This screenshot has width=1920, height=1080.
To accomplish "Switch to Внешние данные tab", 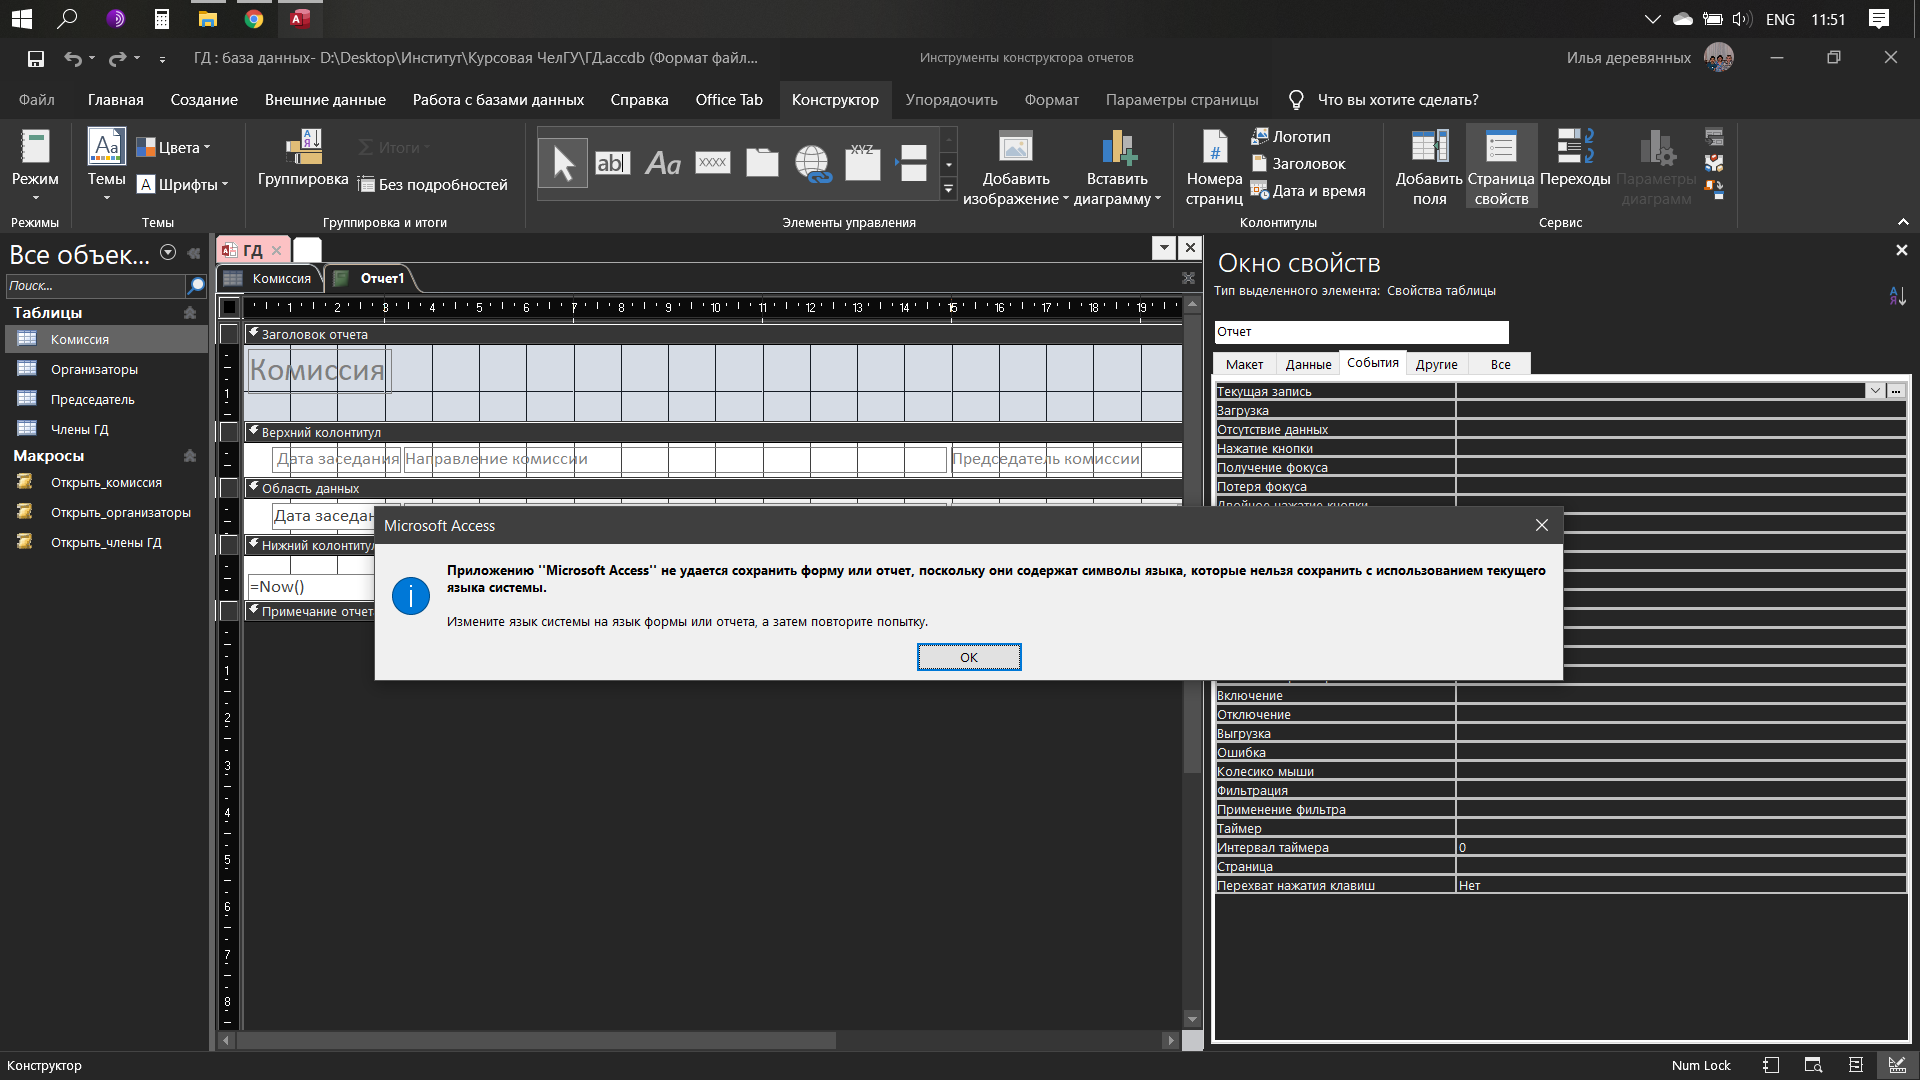I will tap(325, 100).
